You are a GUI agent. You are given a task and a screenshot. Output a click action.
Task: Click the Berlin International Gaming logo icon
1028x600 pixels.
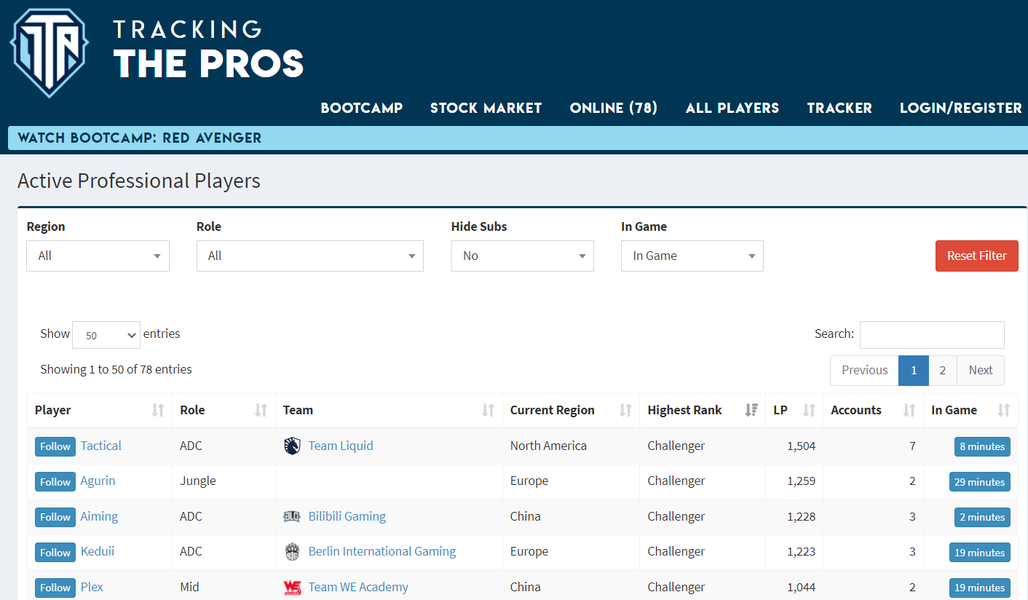[292, 552]
